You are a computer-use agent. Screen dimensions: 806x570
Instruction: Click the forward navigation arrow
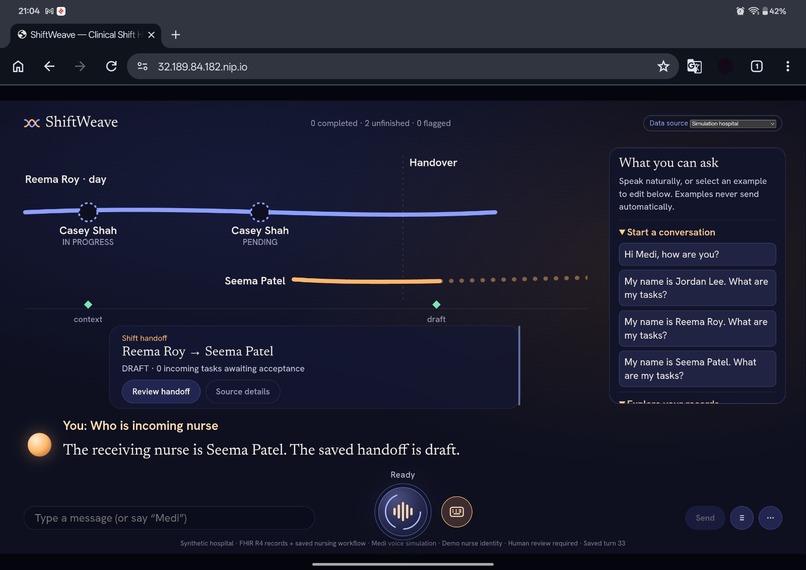[80, 66]
